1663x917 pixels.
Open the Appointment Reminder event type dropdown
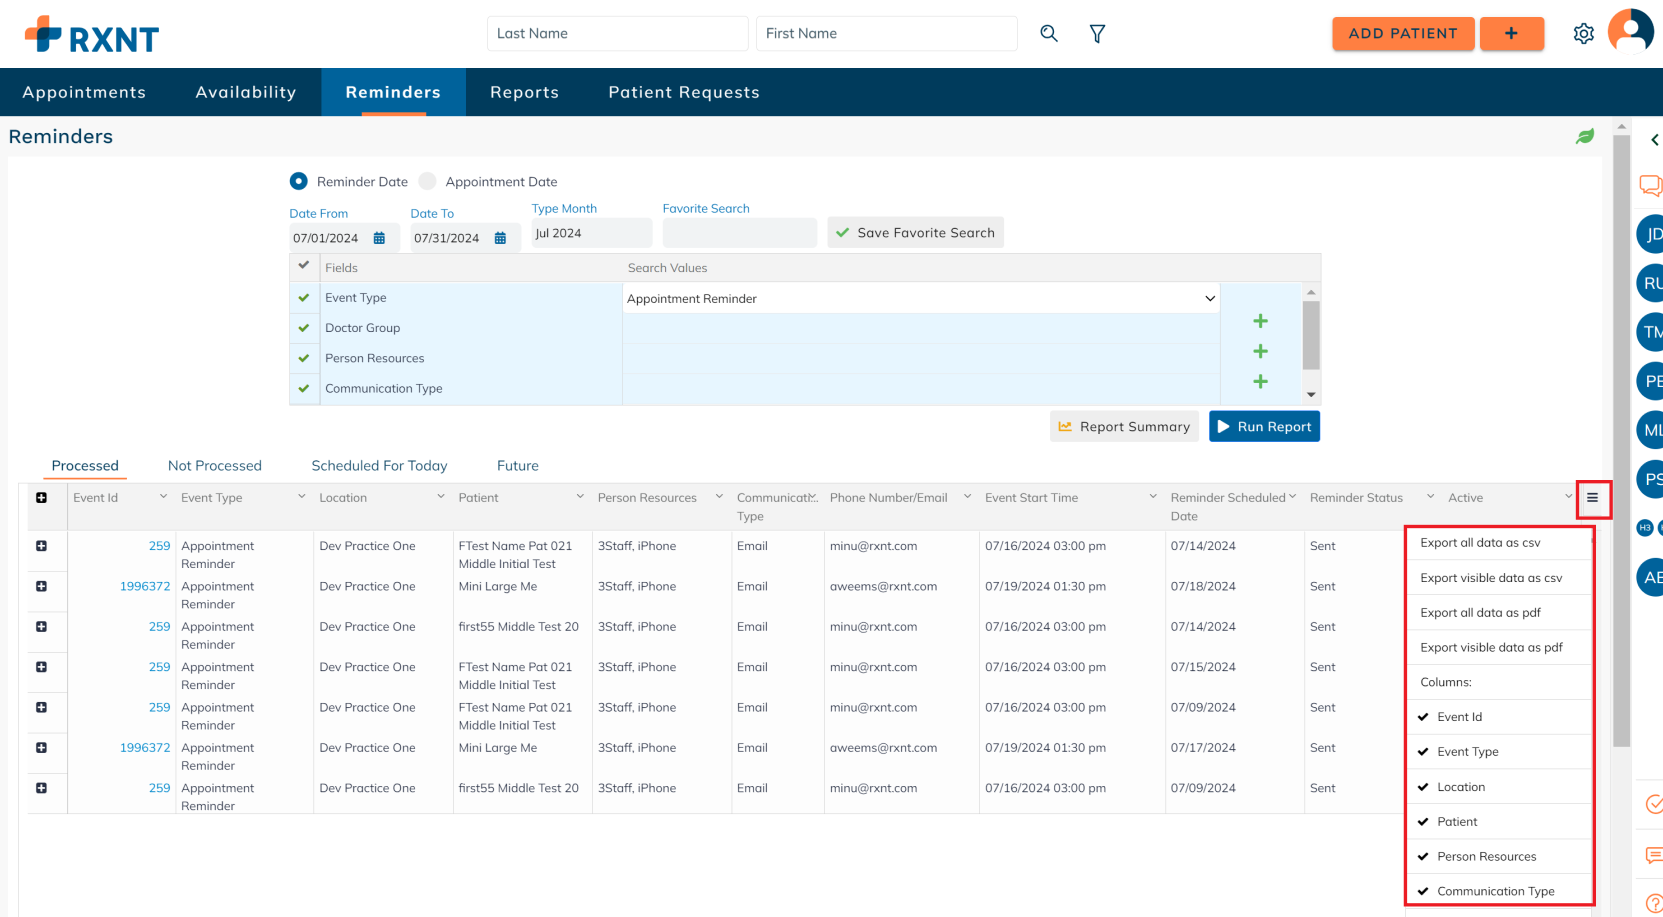[920, 299]
